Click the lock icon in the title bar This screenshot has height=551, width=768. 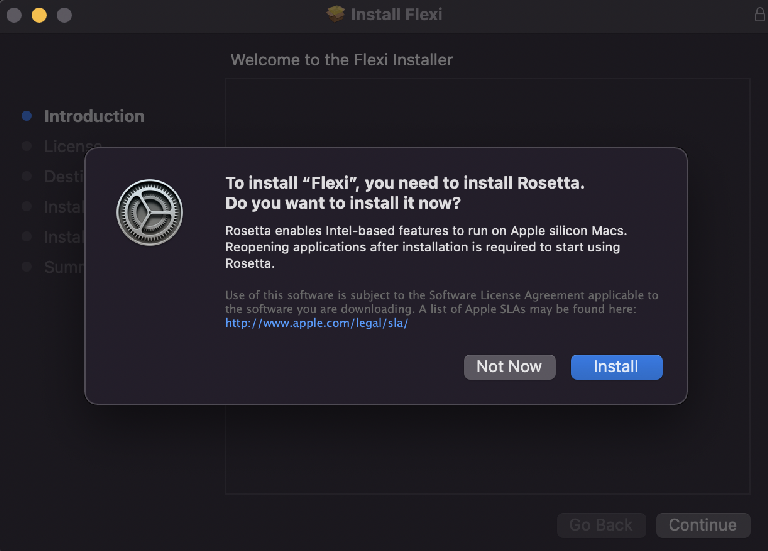[x=760, y=14]
